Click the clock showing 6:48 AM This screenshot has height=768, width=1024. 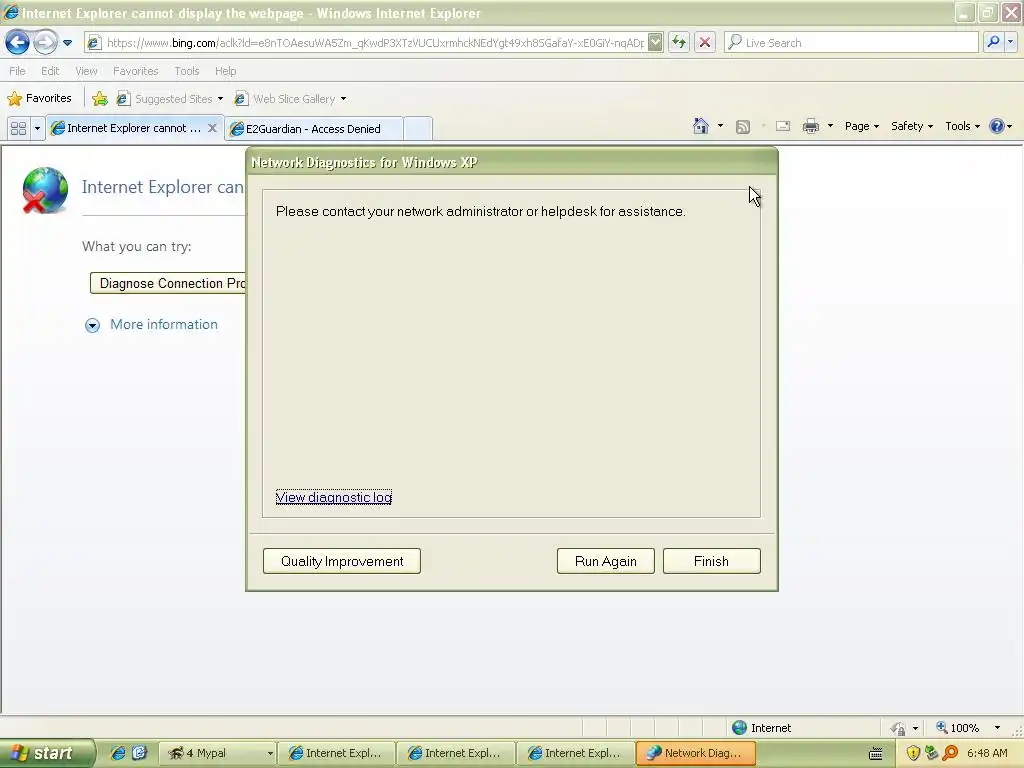pyautogui.click(x=987, y=753)
